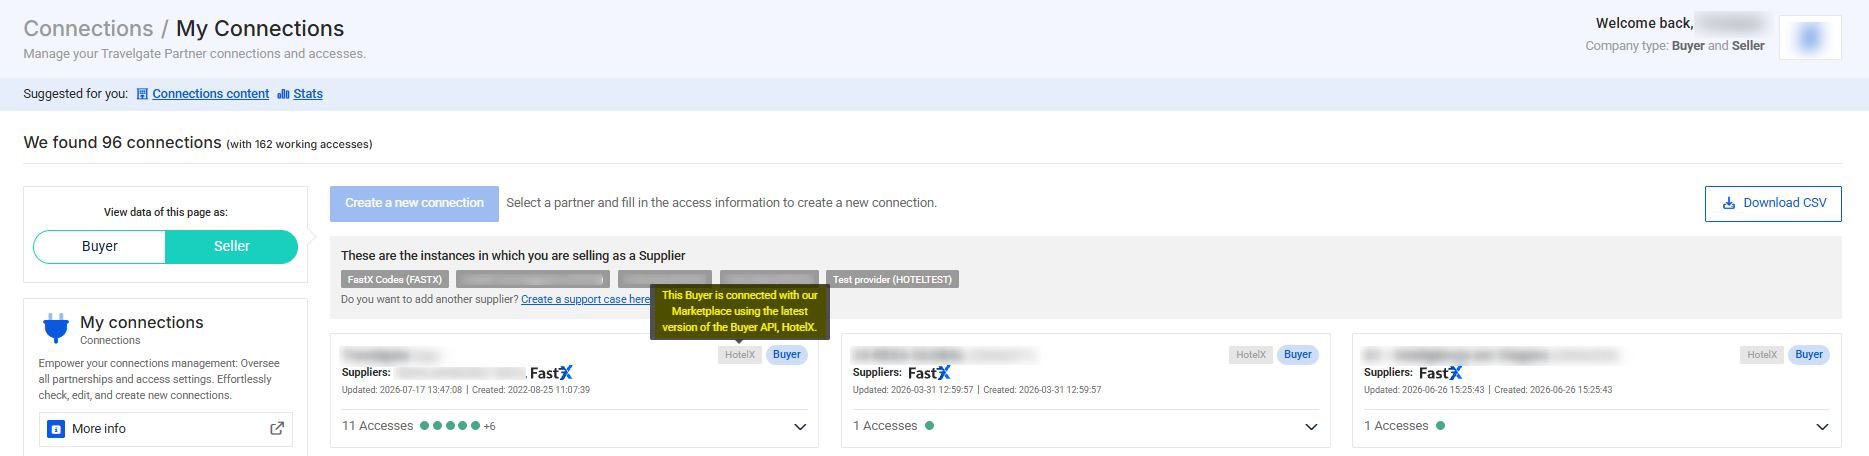Click the Stats bar chart icon
1869x456 pixels.
click(x=283, y=94)
